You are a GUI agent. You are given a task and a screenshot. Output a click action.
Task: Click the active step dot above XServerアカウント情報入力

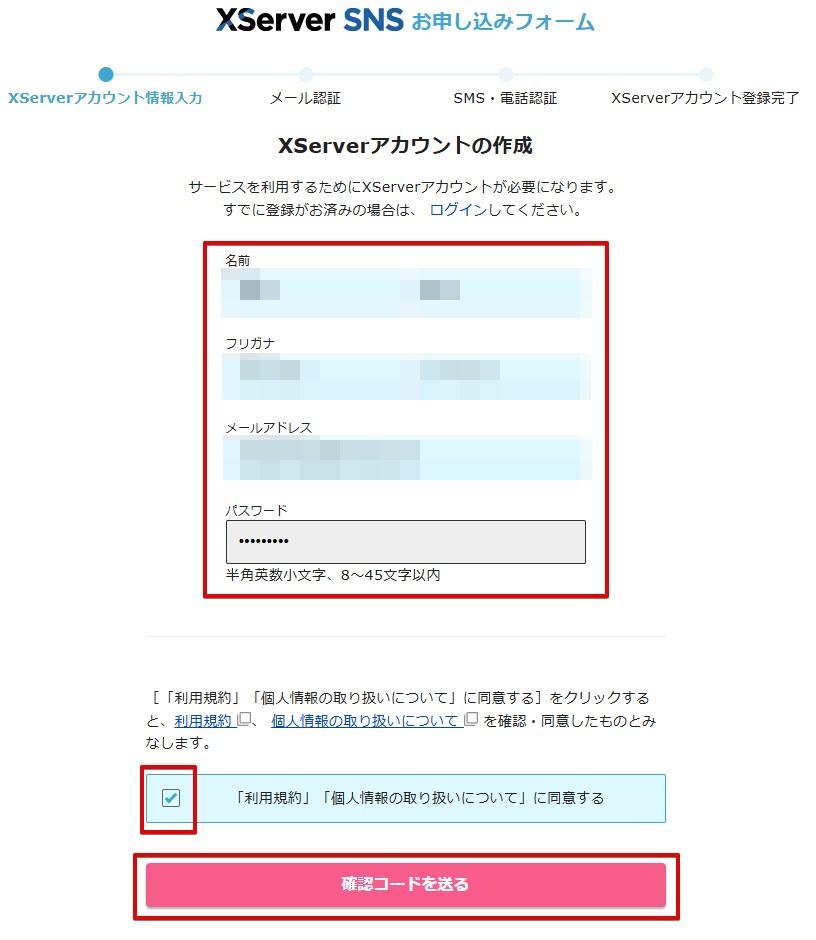click(106, 74)
